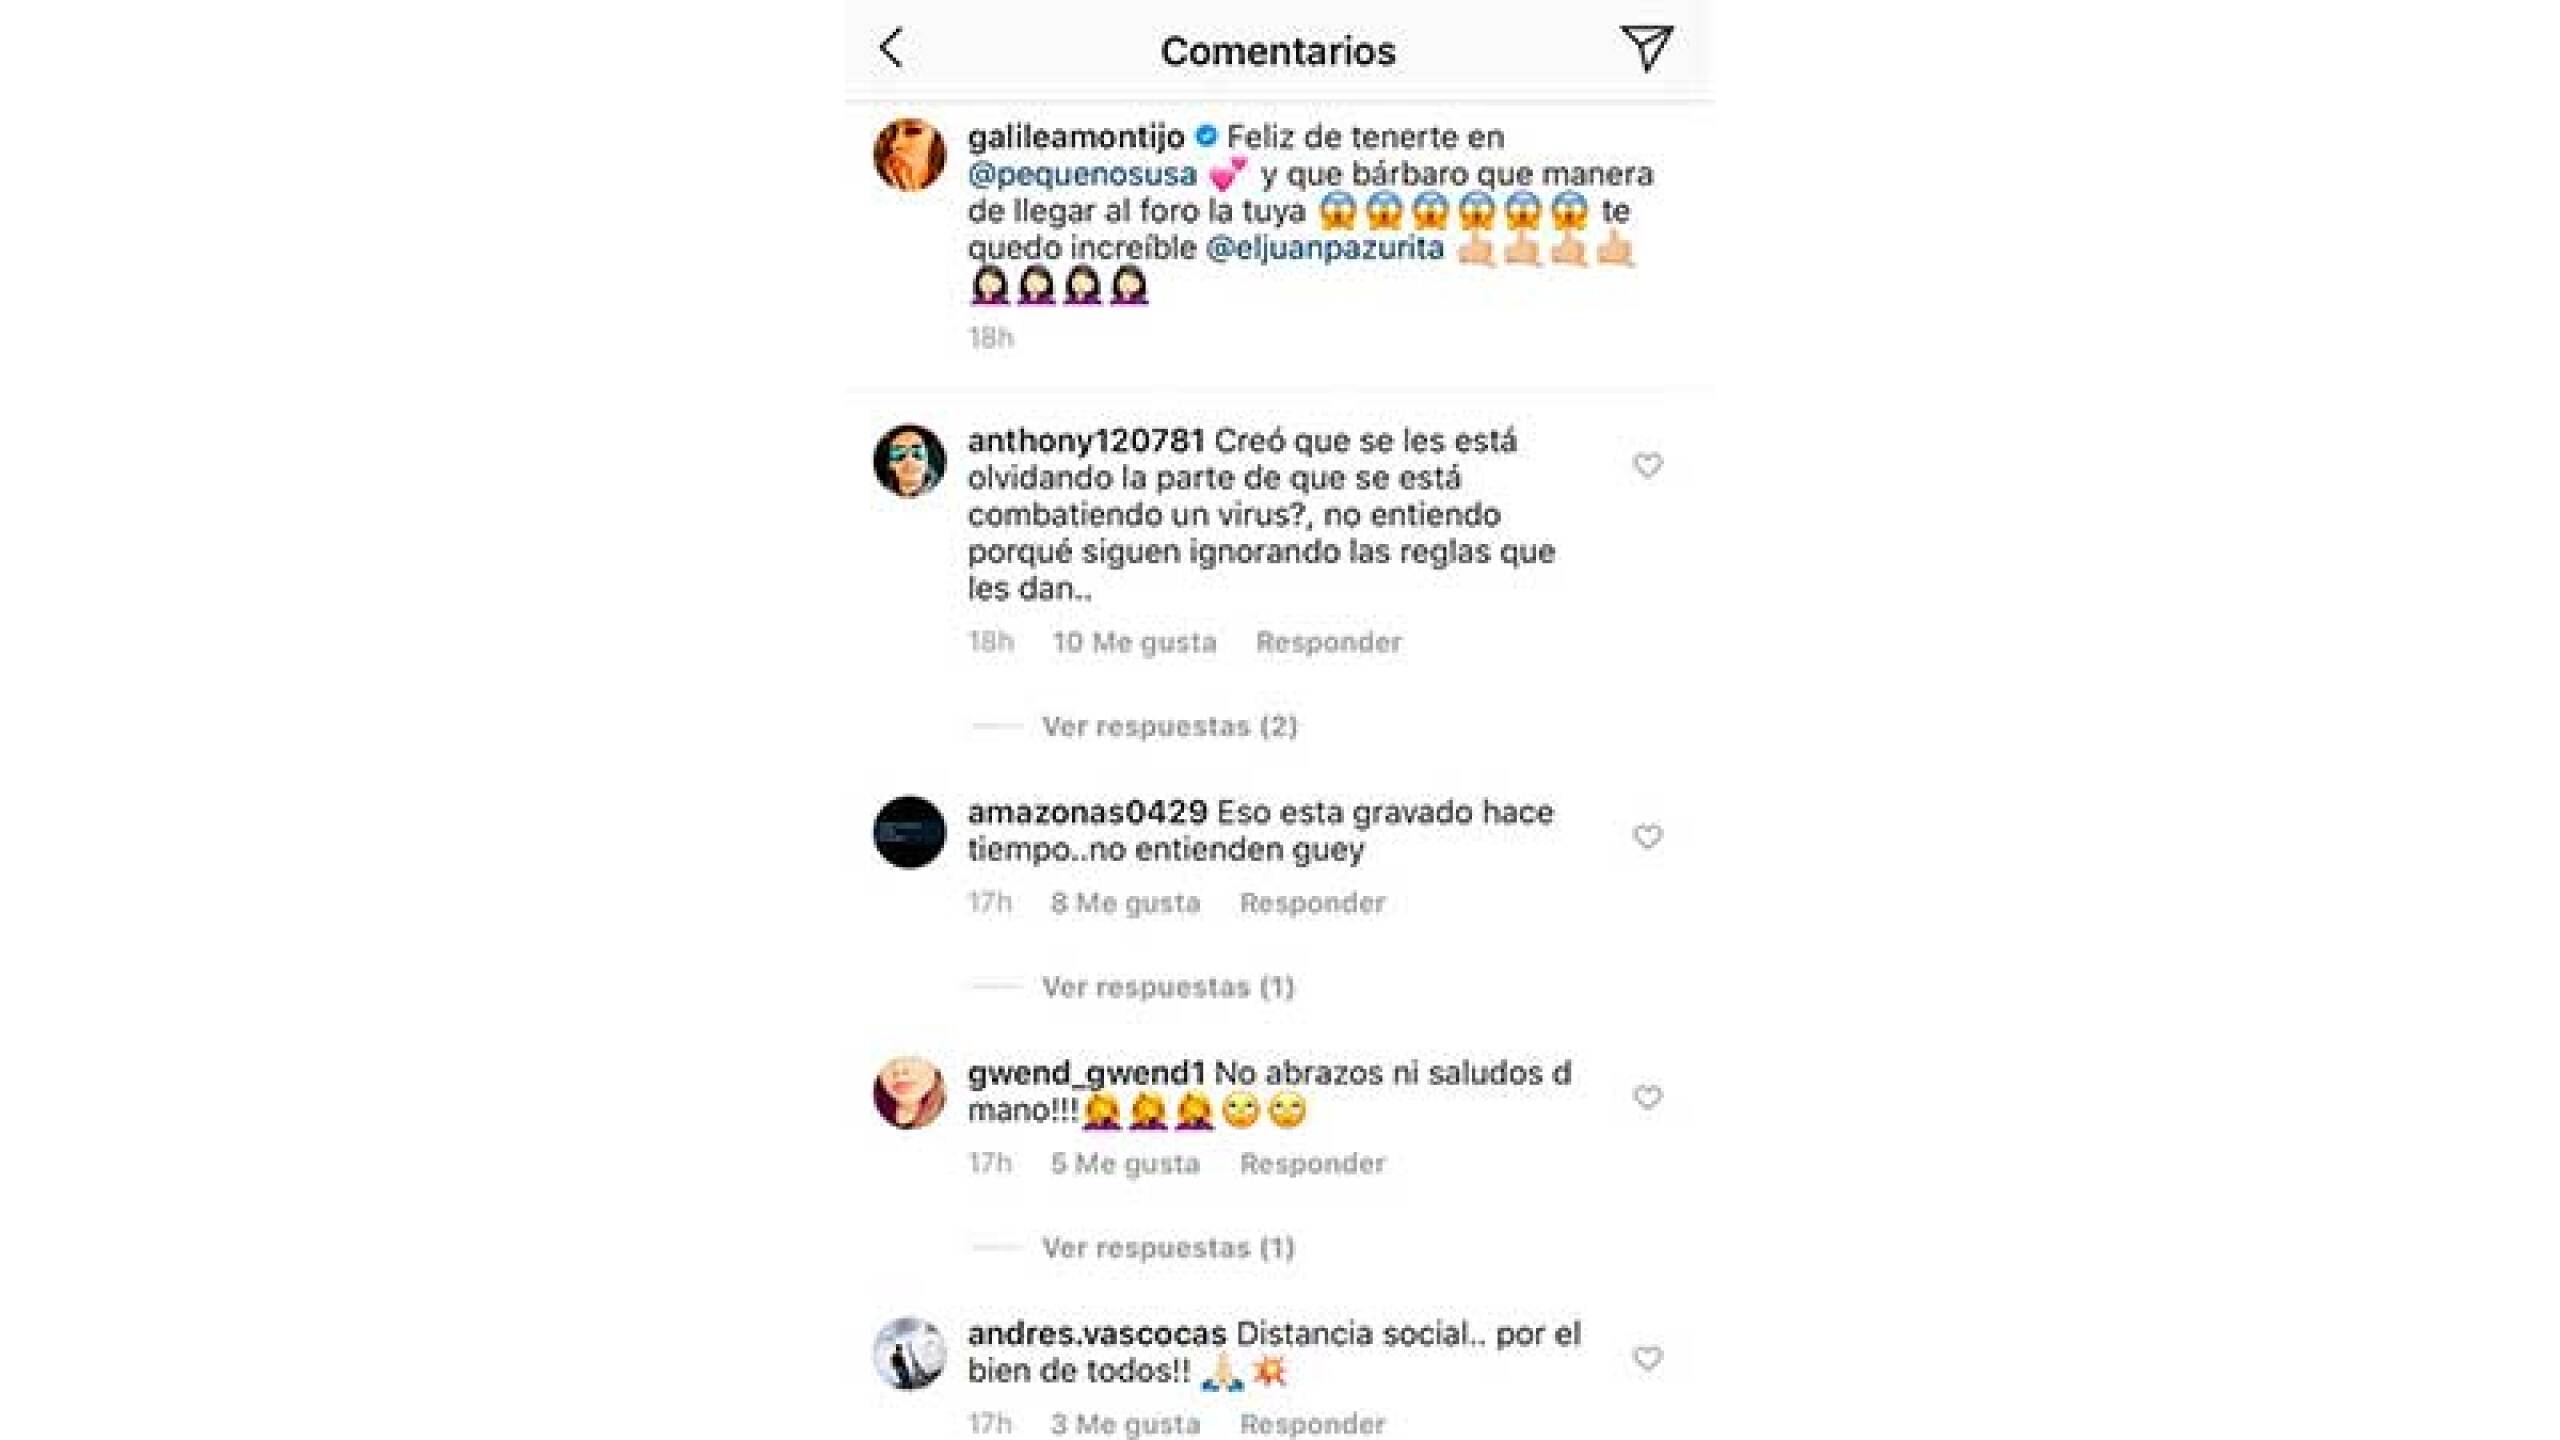Expand 'Ver respuestas (1)' under gwend_gwend1
The width and height of the screenshot is (2560, 1440).
coord(1167,1248)
